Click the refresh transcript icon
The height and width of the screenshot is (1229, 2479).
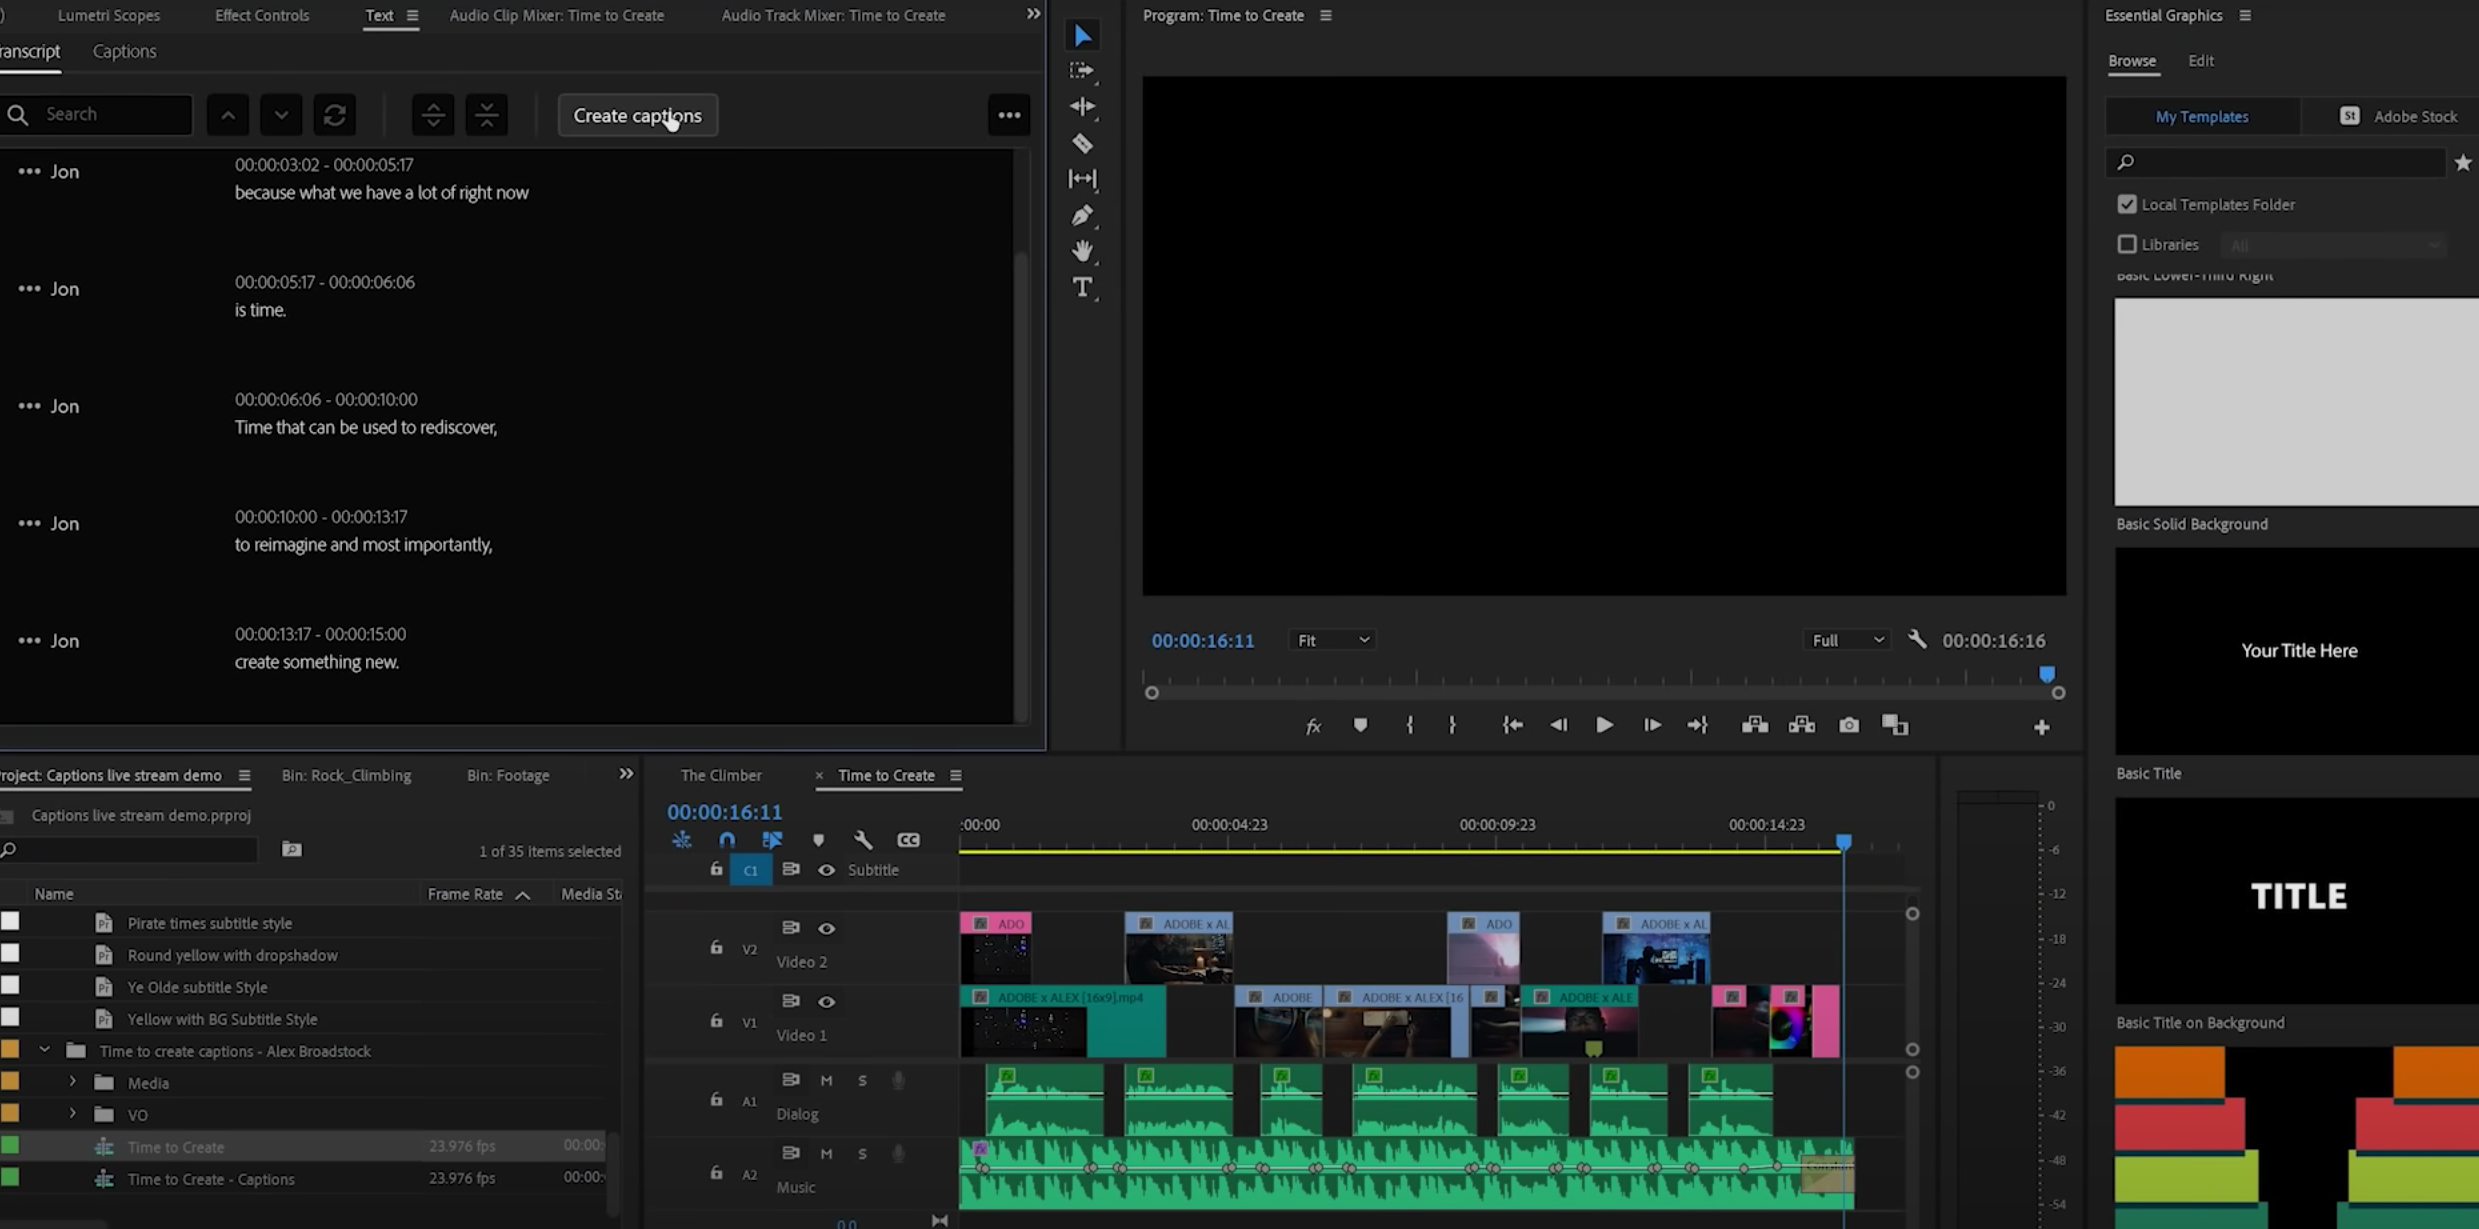tap(335, 115)
